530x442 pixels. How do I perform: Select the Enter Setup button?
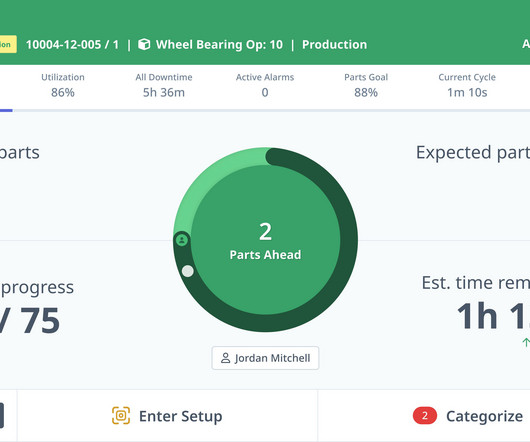click(167, 416)
